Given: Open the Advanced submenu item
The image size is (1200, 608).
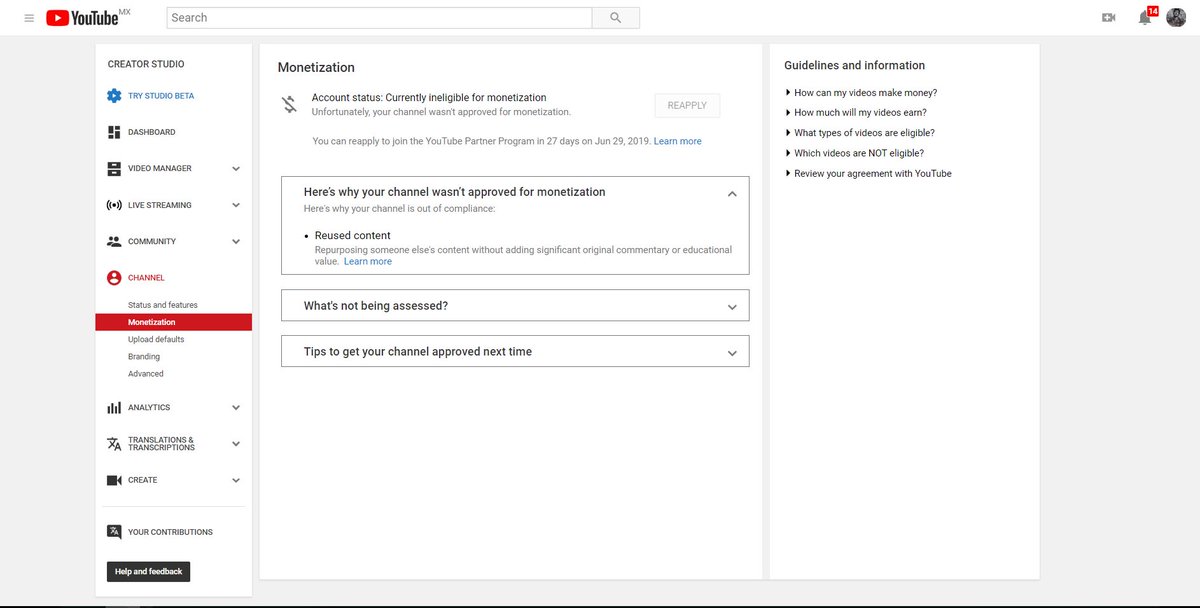Looking at the screenshot, I should [146, 374].
